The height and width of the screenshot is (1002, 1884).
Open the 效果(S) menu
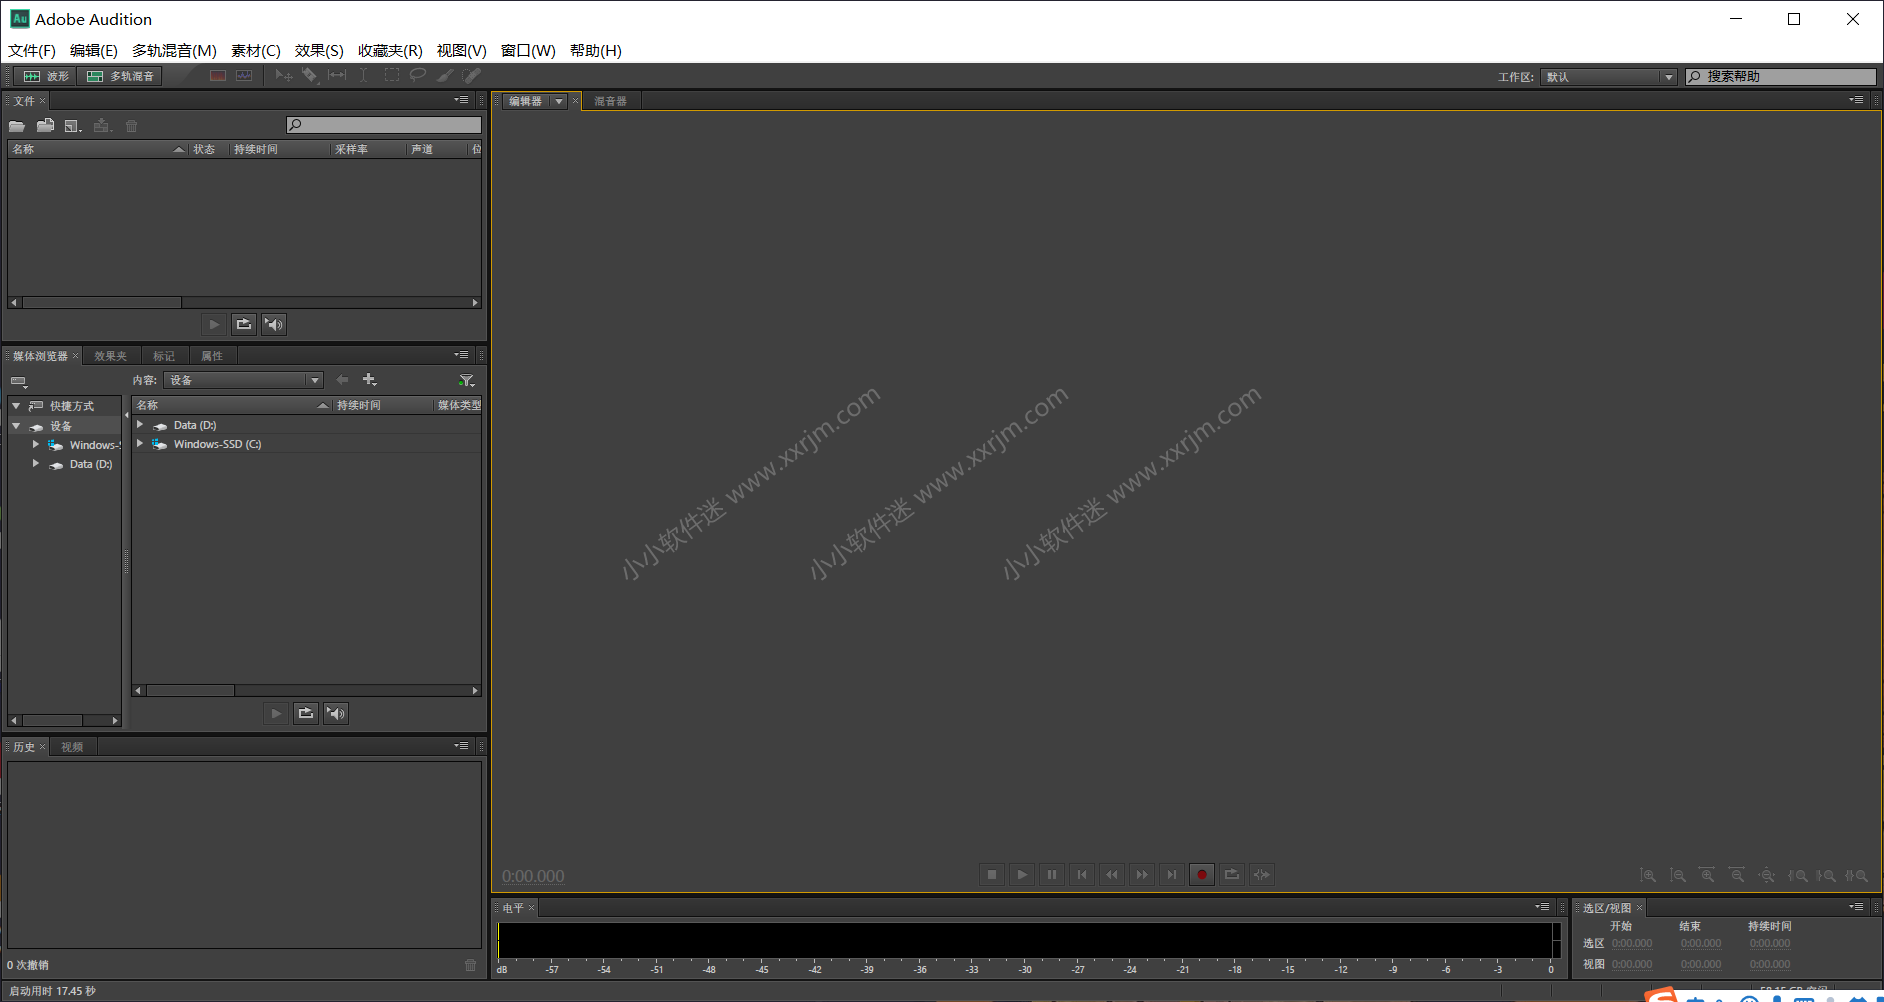click(319, 51)
